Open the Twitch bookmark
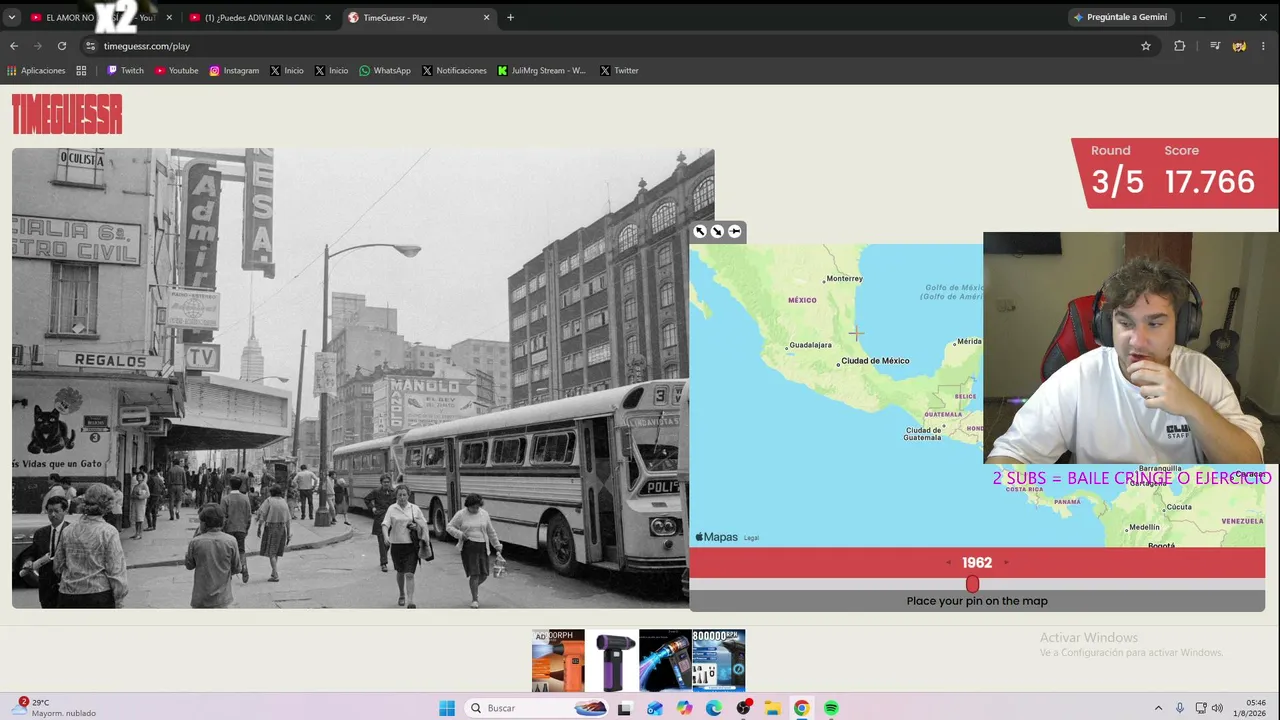Viewport: 1280px width, 720px height. pos(126,71)
